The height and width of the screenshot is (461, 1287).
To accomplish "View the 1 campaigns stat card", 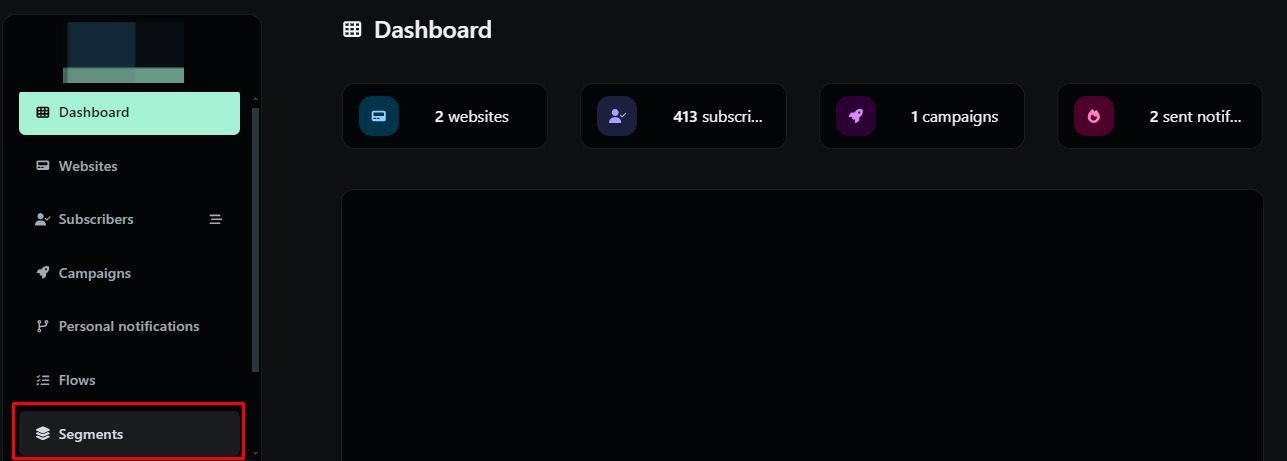I will click(954, 116).
